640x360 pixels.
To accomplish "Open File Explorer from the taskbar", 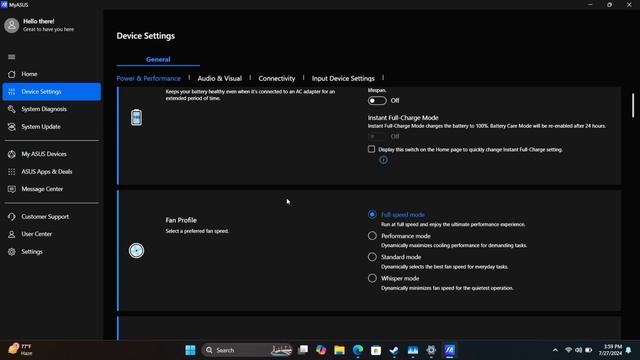I will tap(339, 350).
